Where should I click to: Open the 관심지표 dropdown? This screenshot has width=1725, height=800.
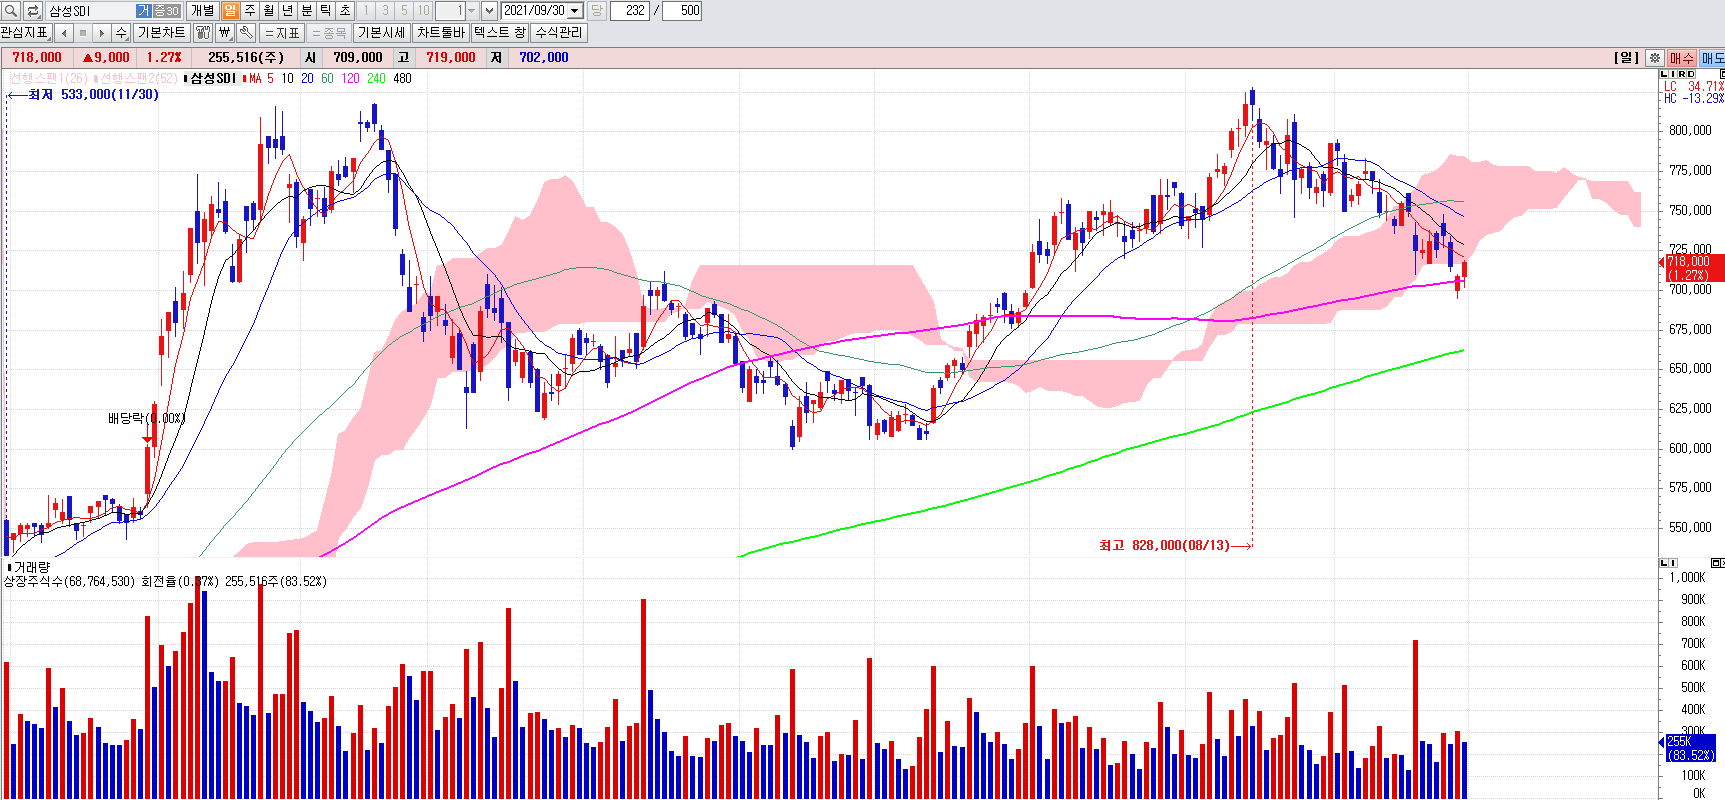(x=25, y=33)
